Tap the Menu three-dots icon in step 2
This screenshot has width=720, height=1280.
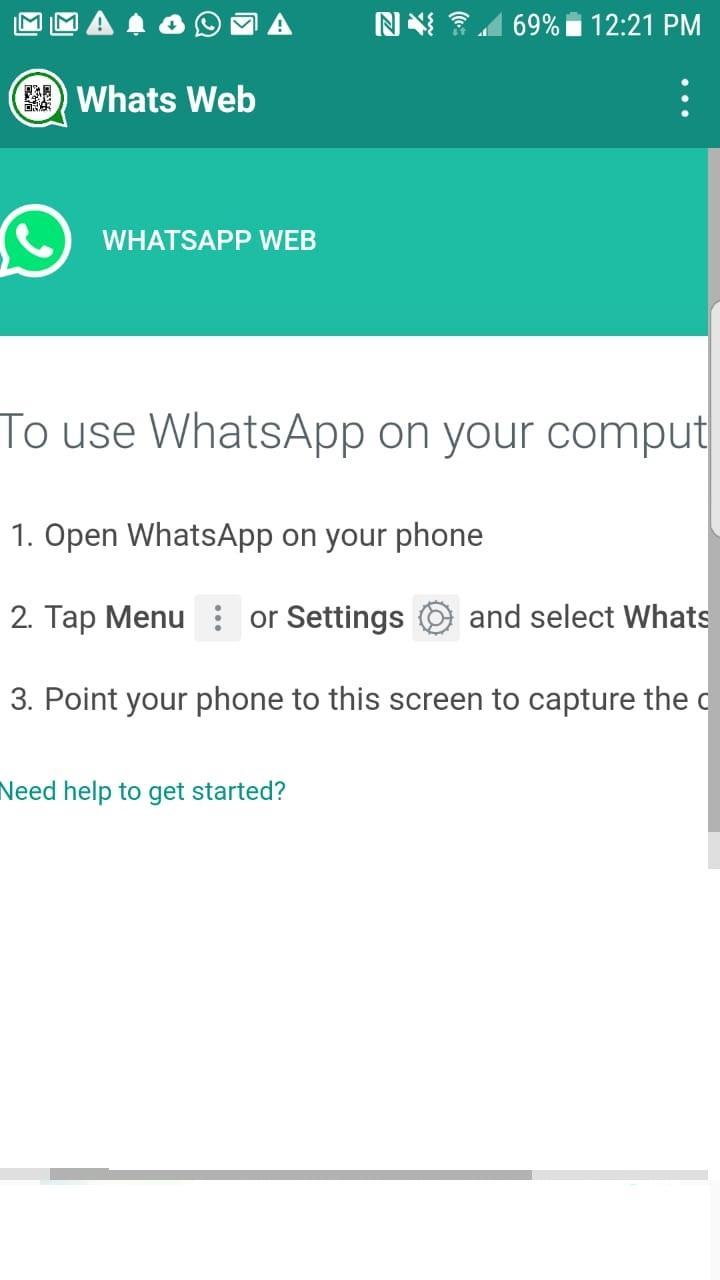217,618
